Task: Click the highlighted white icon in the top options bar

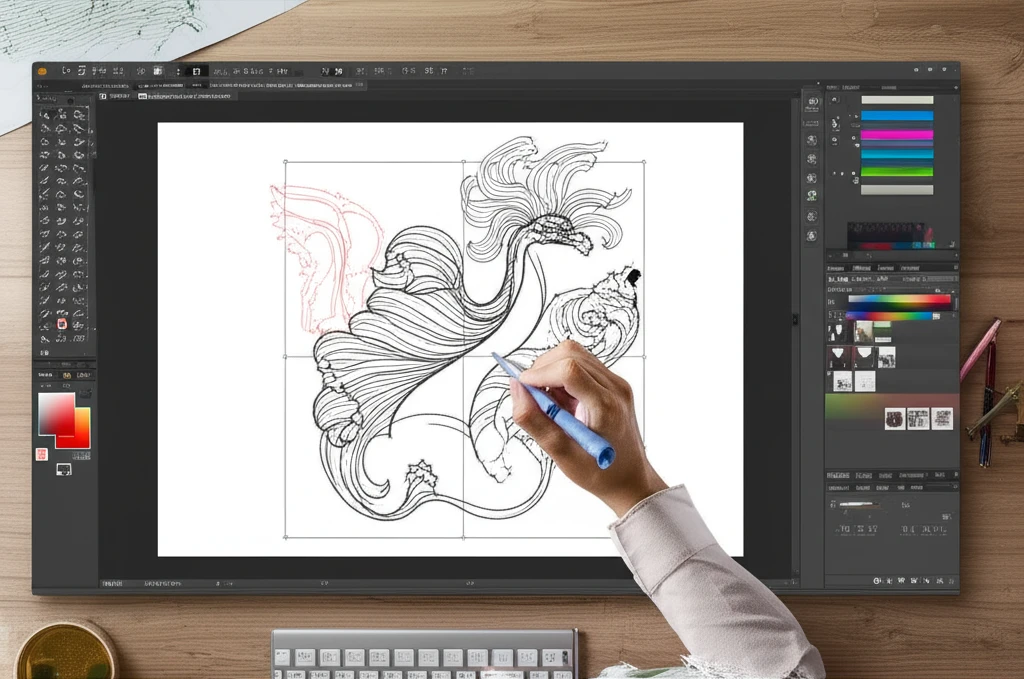Action: point(197,71)
